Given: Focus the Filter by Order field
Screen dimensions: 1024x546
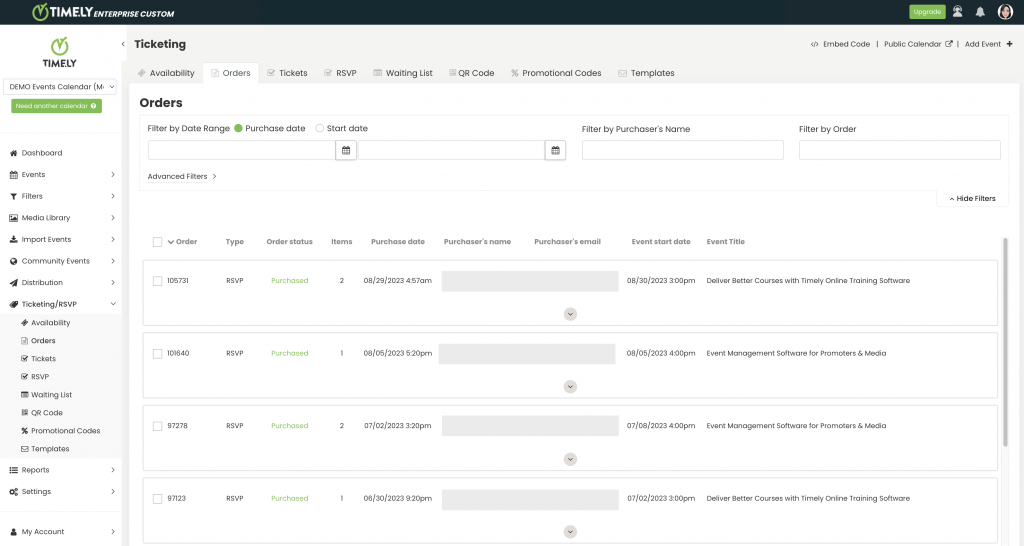Looking at the screenshot, I should (899, 150).
